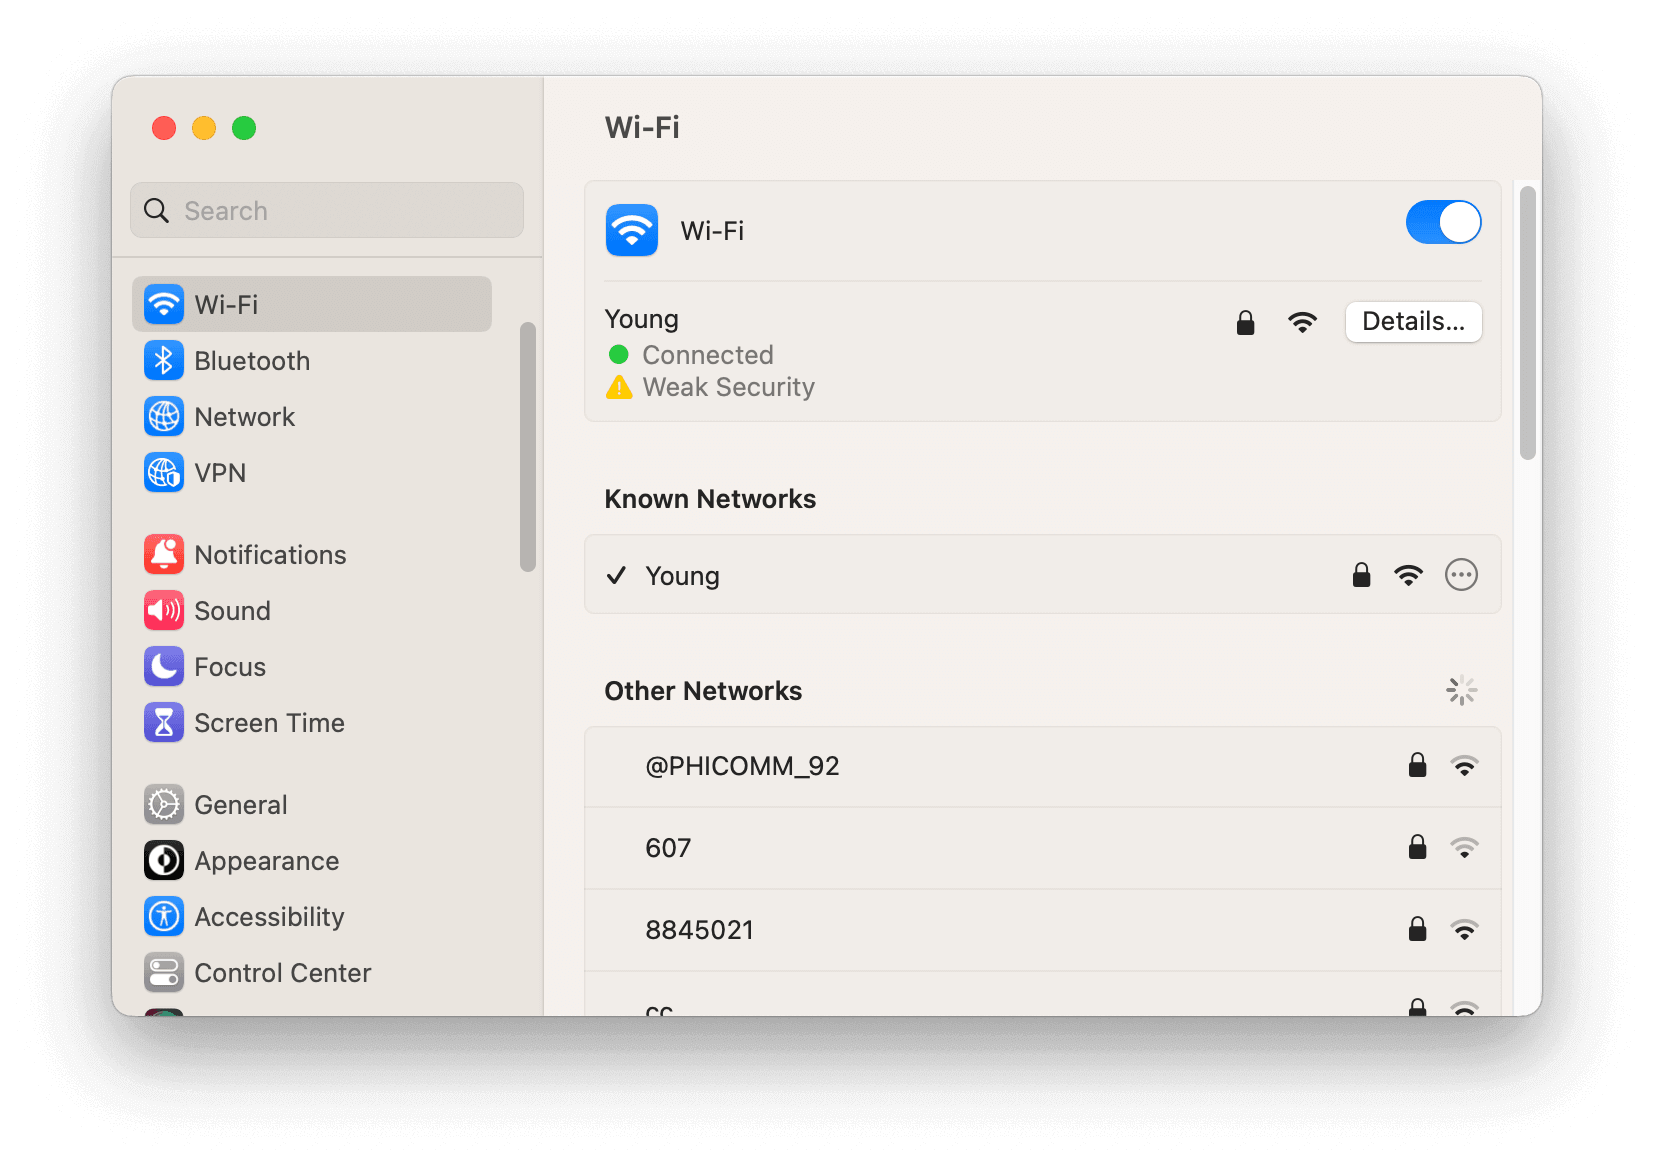Click the Other Networks heading
This screenshot has width=1654, height=1164.
coord(703,691)
